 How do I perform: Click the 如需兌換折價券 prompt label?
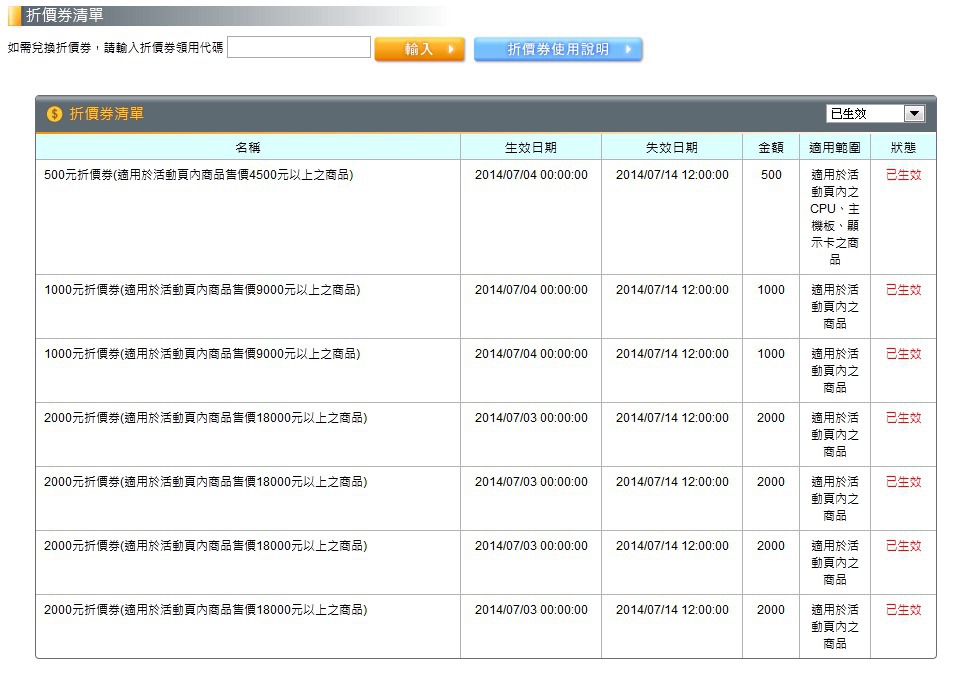click(115, 48)
